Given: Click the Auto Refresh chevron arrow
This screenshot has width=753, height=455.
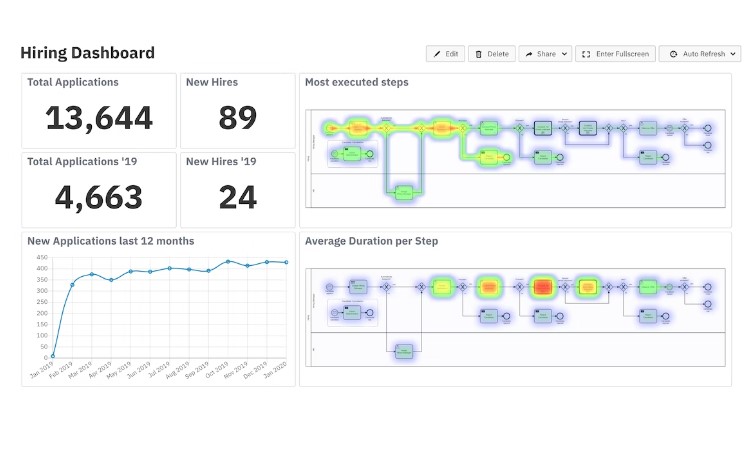Looking at the screenshot, I should tap(733, 54).
